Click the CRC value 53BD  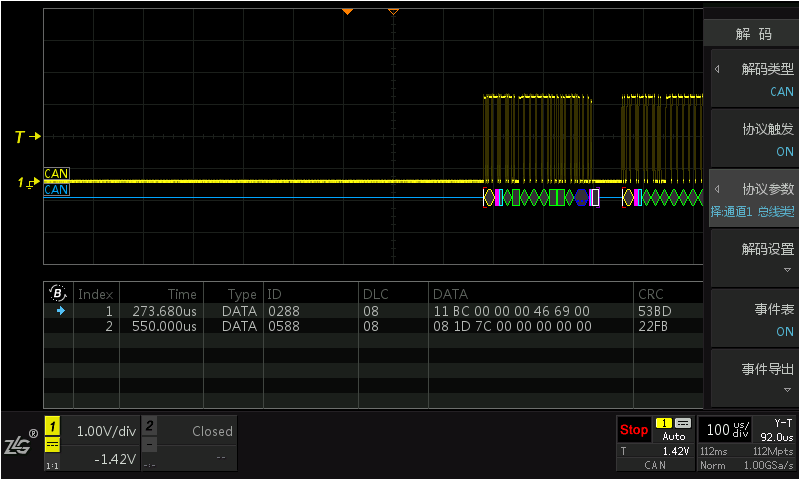(655, 311)
